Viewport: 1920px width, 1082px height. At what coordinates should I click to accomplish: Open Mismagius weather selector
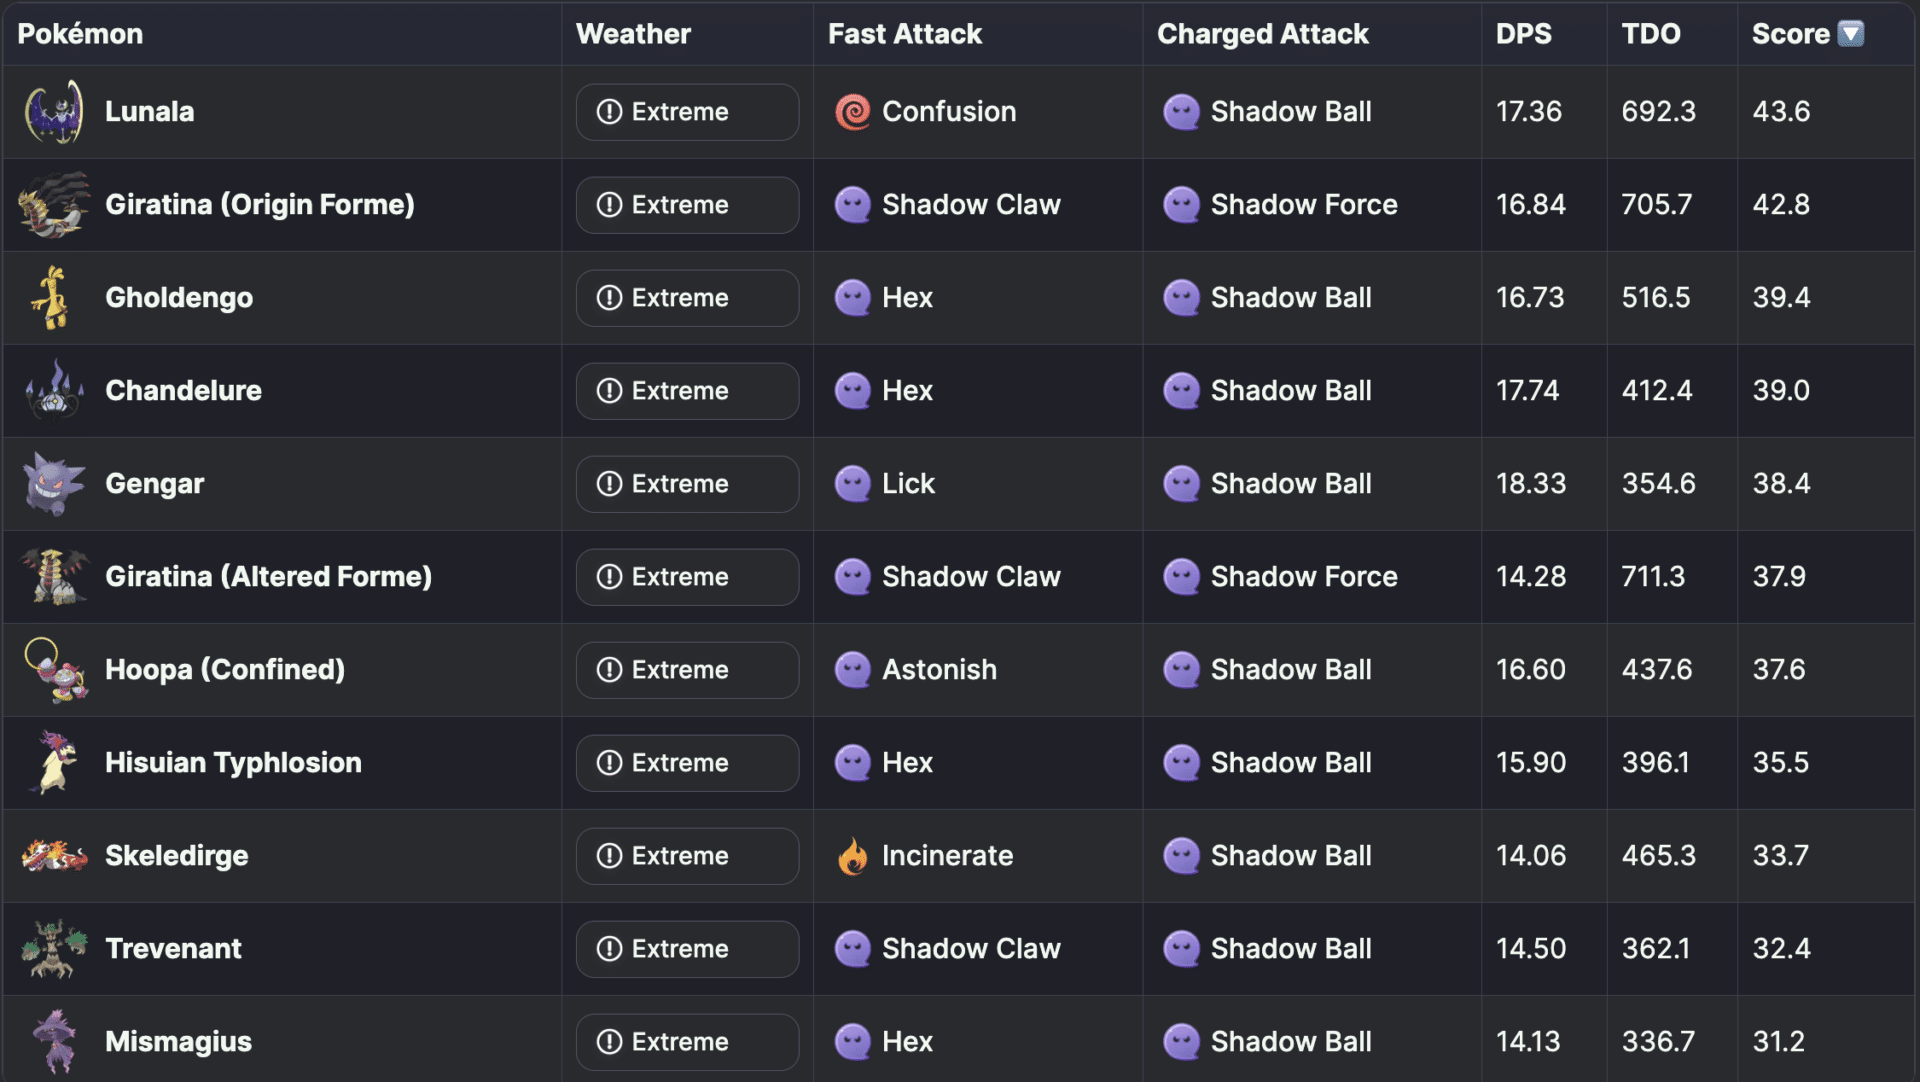click(x=687, y=1042)
